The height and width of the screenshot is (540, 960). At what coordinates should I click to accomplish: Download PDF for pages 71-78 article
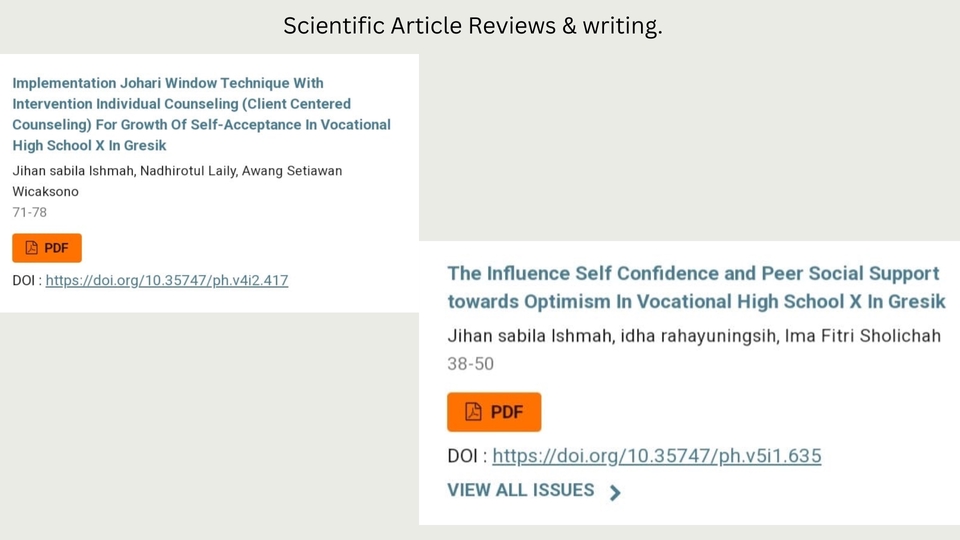point(47,248)
